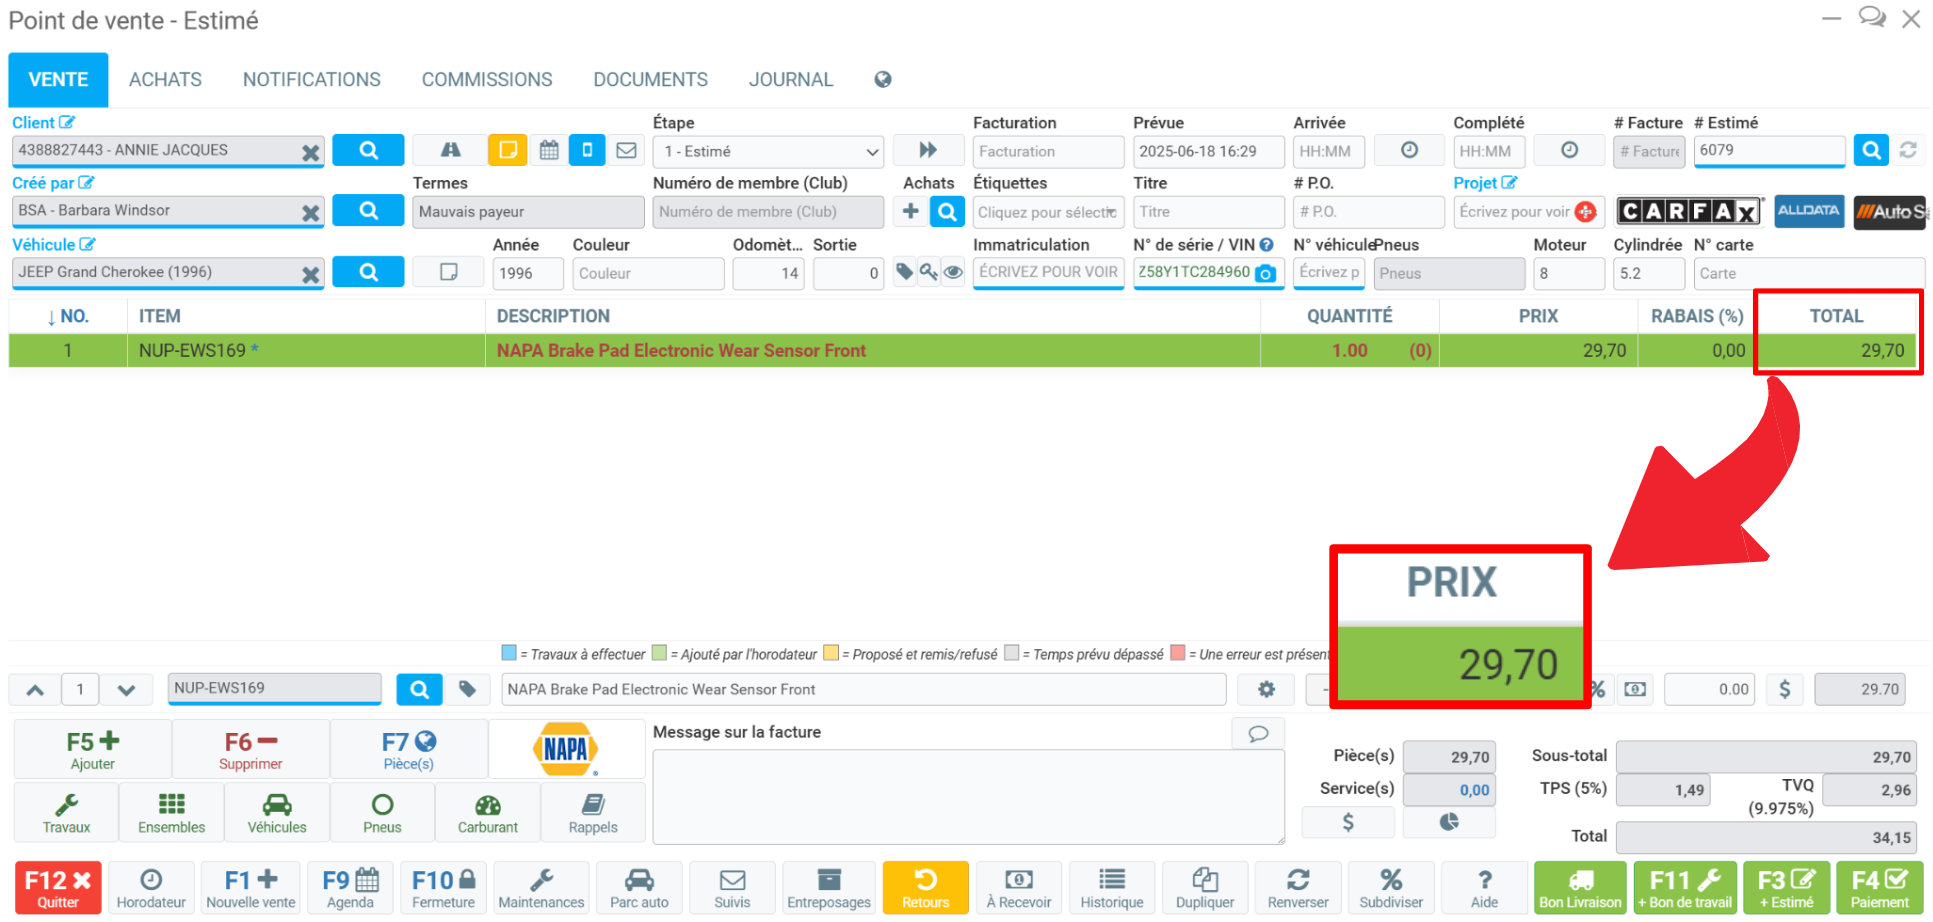Click the envelope icon to email client
The image size is (1933, 922).
point(626,150)
